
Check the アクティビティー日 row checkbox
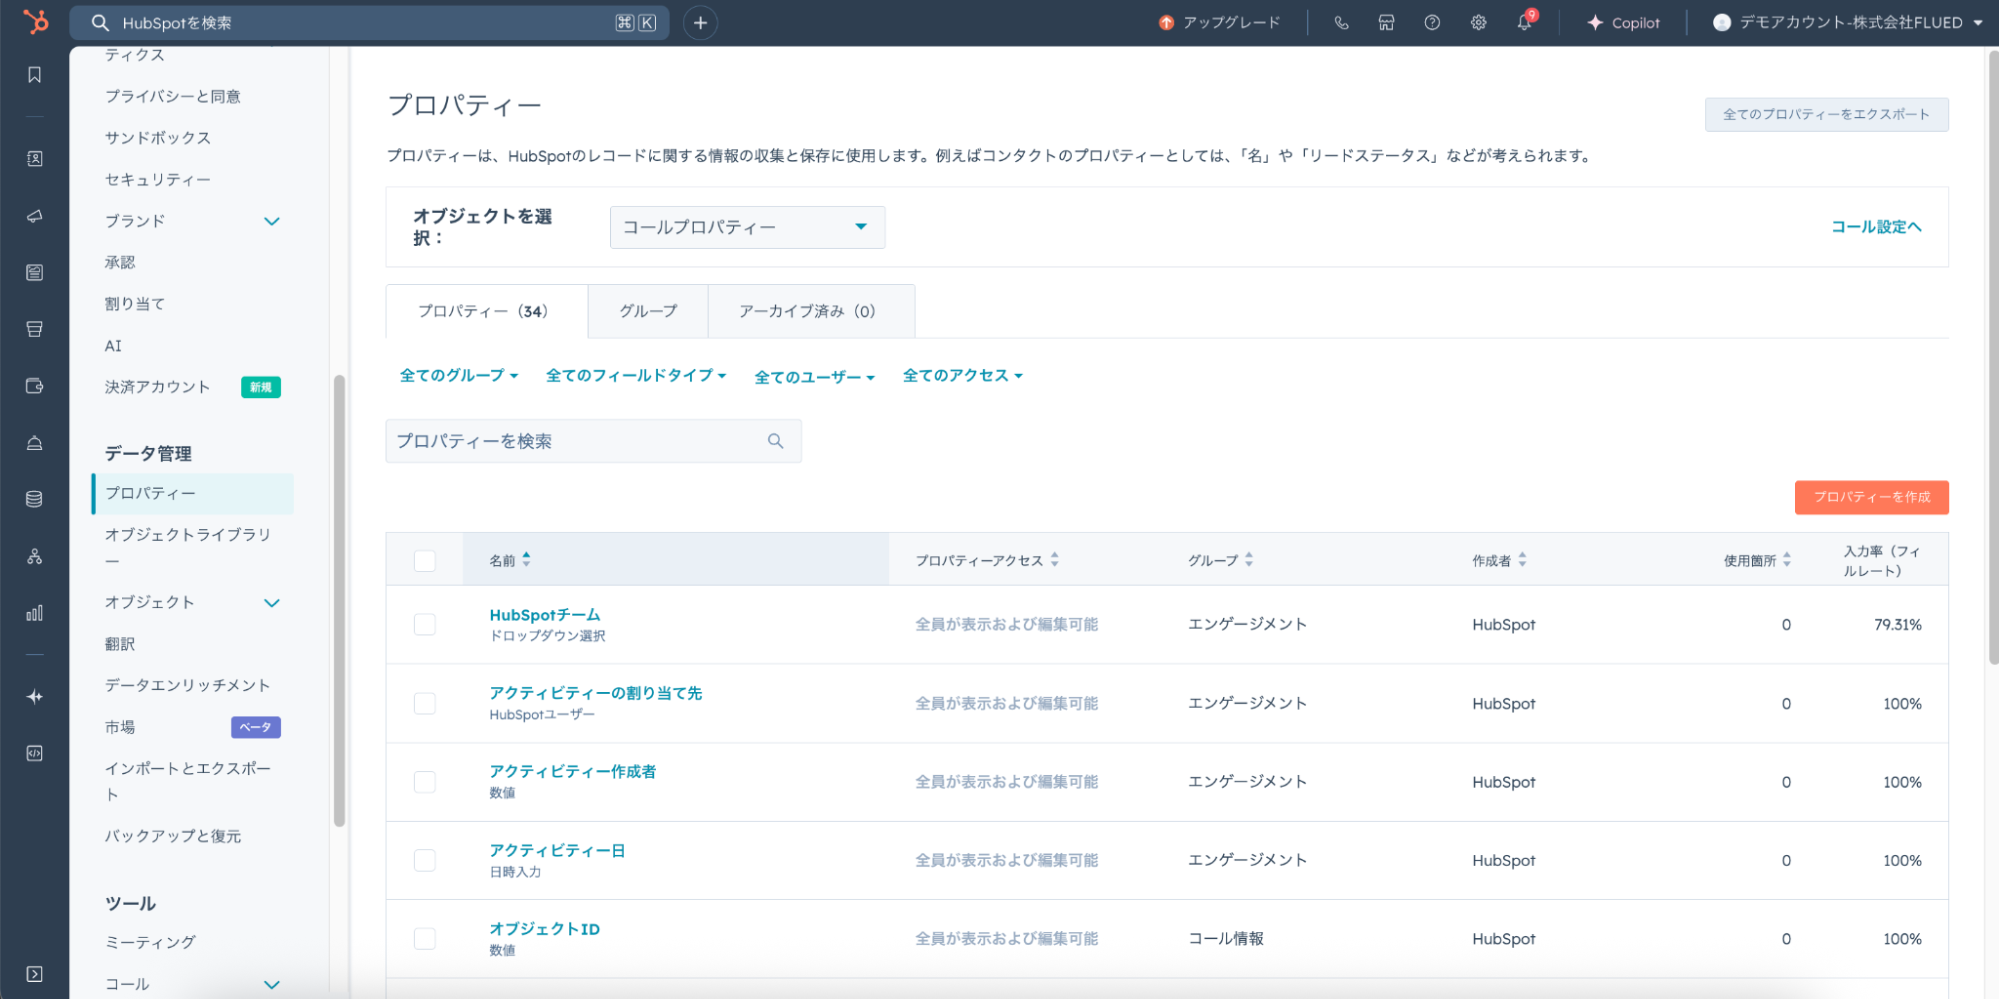425,861
